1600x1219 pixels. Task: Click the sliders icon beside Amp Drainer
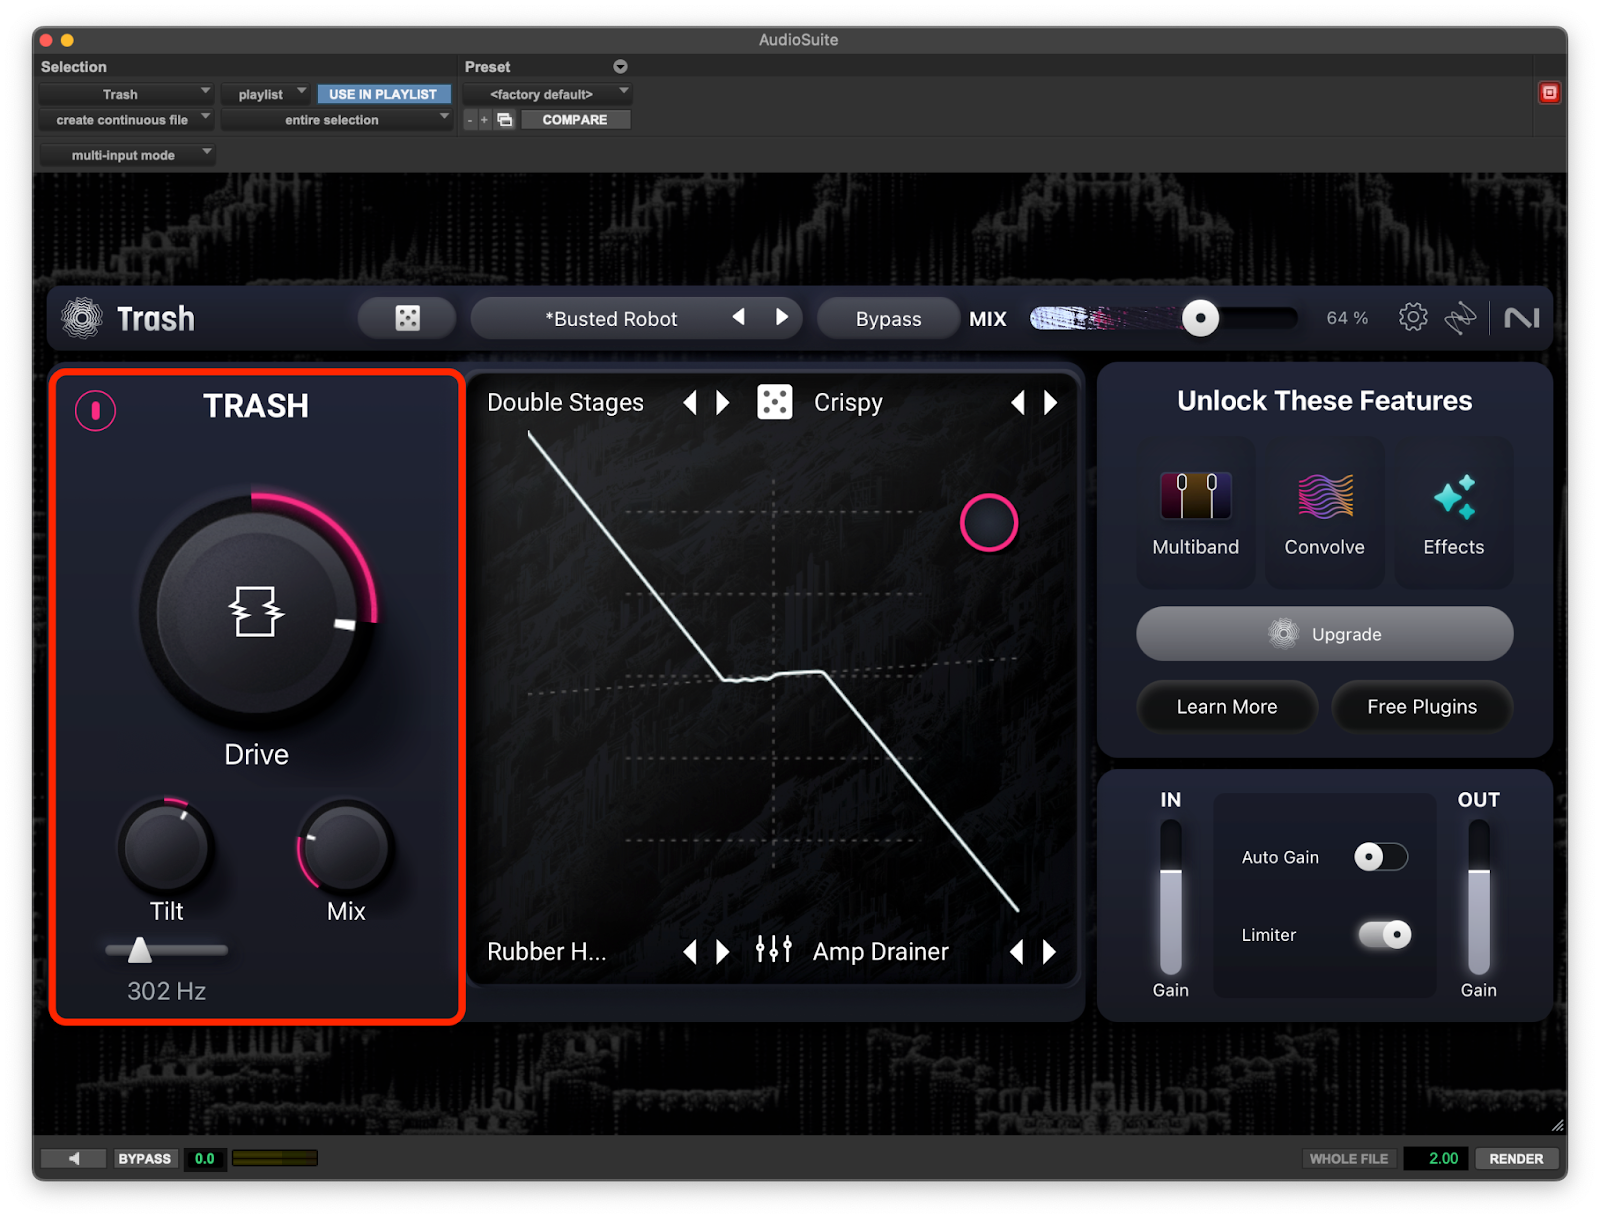click(773, 950)
